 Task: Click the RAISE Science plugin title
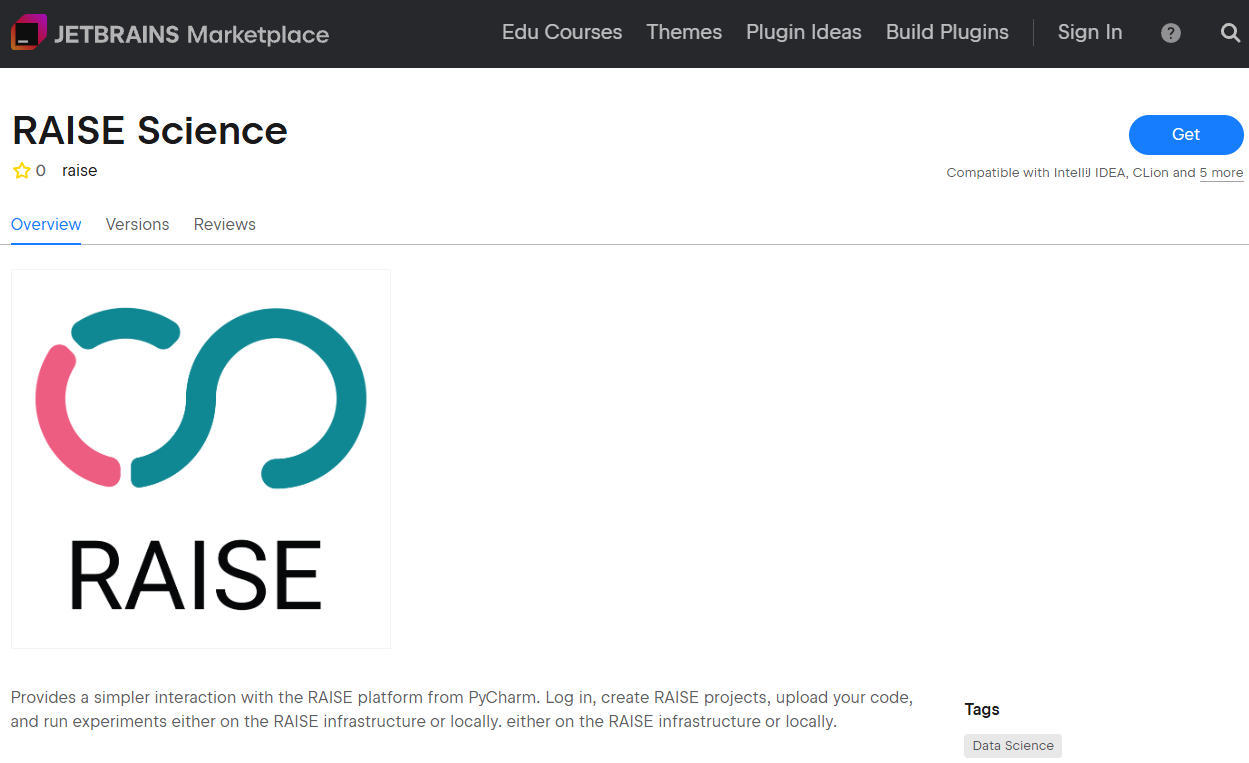[x=150, y=131]
